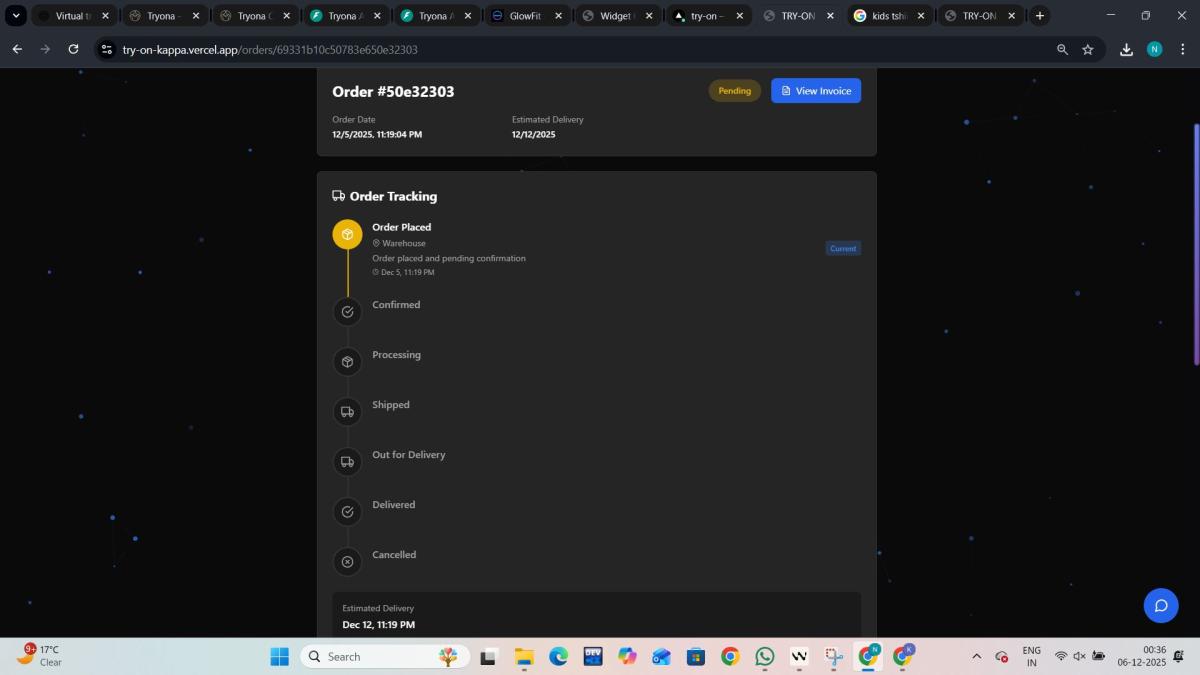
Task: Click the Delivered step check icon
Action: (x=347, y=512)
